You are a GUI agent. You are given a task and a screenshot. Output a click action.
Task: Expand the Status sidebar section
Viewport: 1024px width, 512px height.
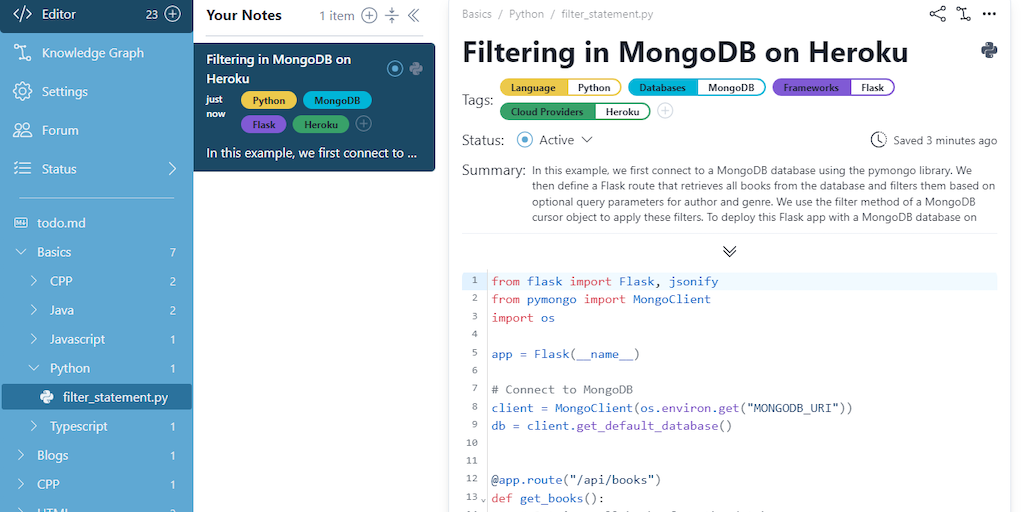(172, 168)
